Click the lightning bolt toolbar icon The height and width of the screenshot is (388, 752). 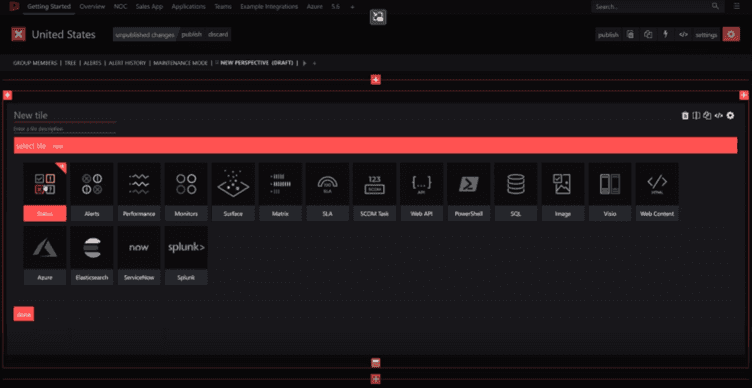tap(665, 35)
